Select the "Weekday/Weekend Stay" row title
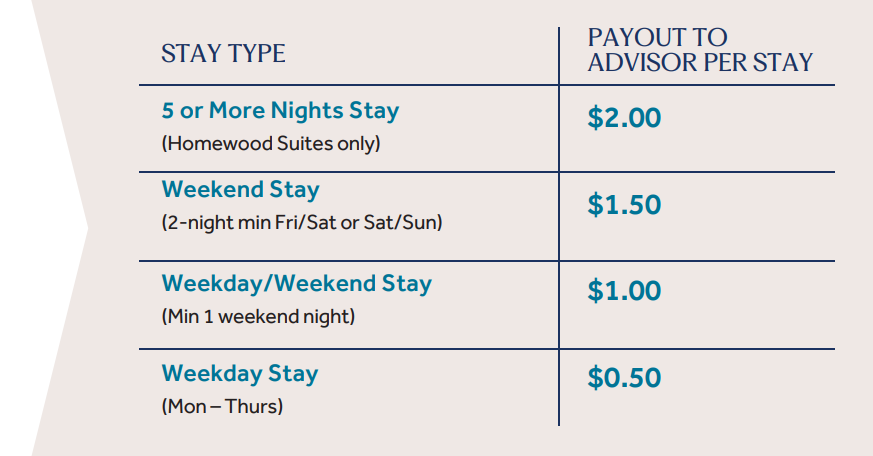This screenshot has height=456, width=873. pyautogui.click(x=296, y=283)
